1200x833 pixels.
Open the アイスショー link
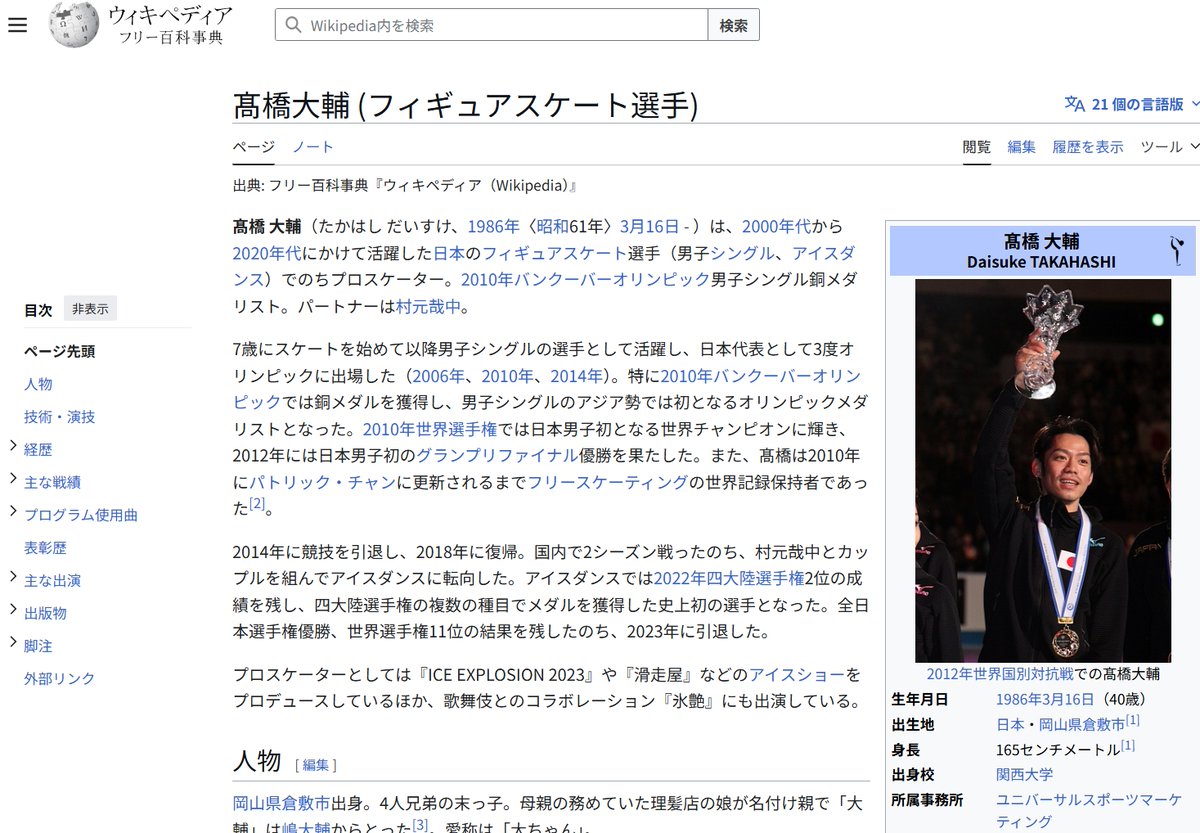coord(797,674)
